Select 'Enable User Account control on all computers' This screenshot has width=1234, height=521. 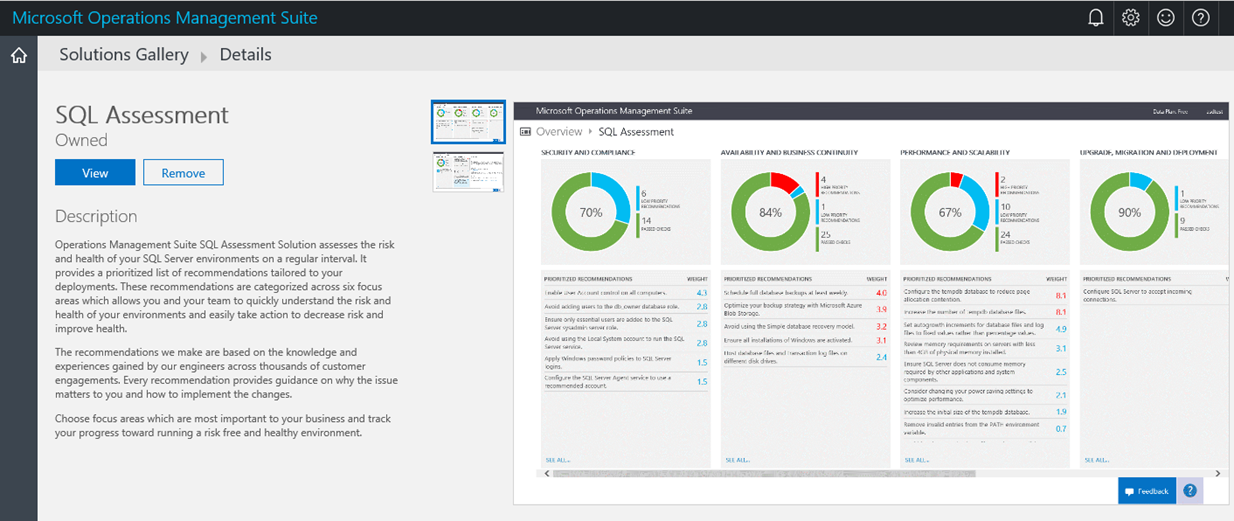pyautogui.click(x=625, y=293)
